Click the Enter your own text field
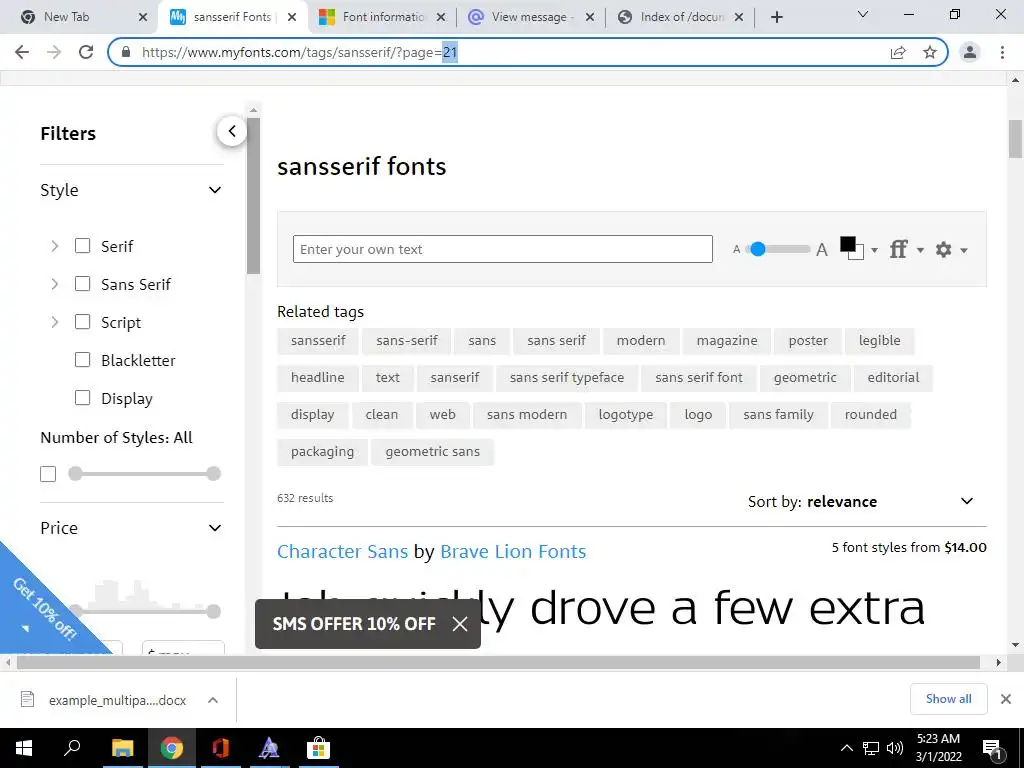This screenshot has height=768, width=1024. (x=502, y=249)
